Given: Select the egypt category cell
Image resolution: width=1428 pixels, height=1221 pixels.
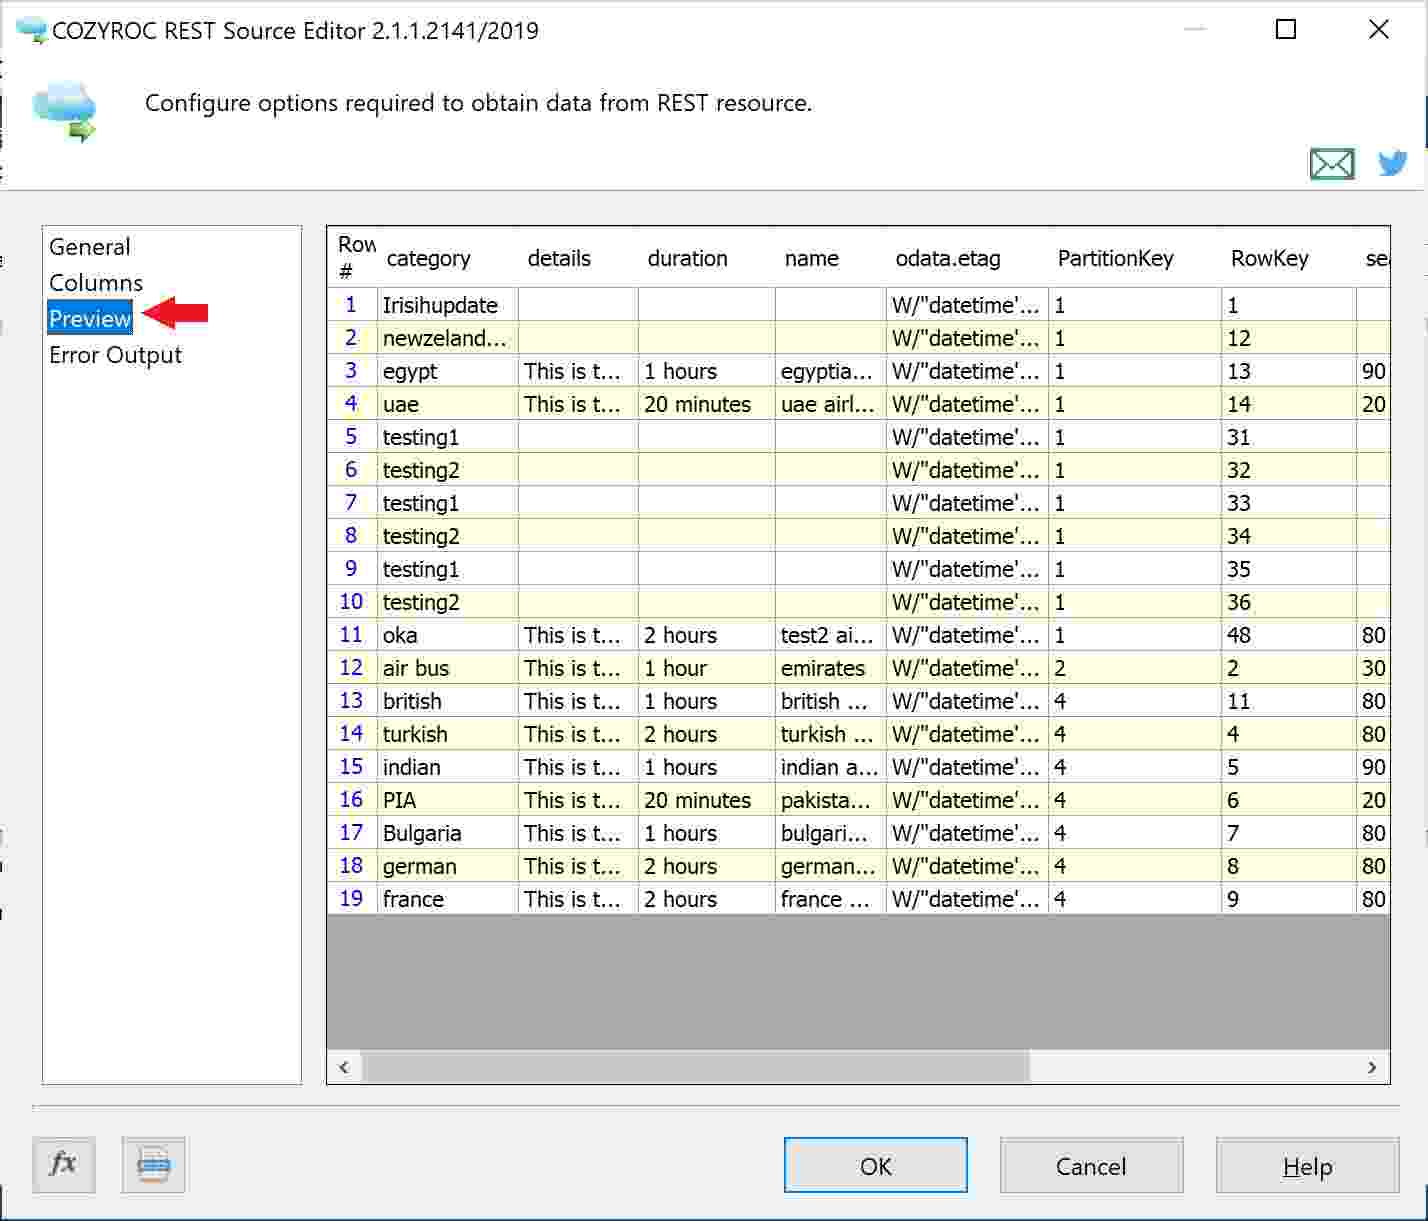Looking at the screenshot, I should click(x=447, y=371).
